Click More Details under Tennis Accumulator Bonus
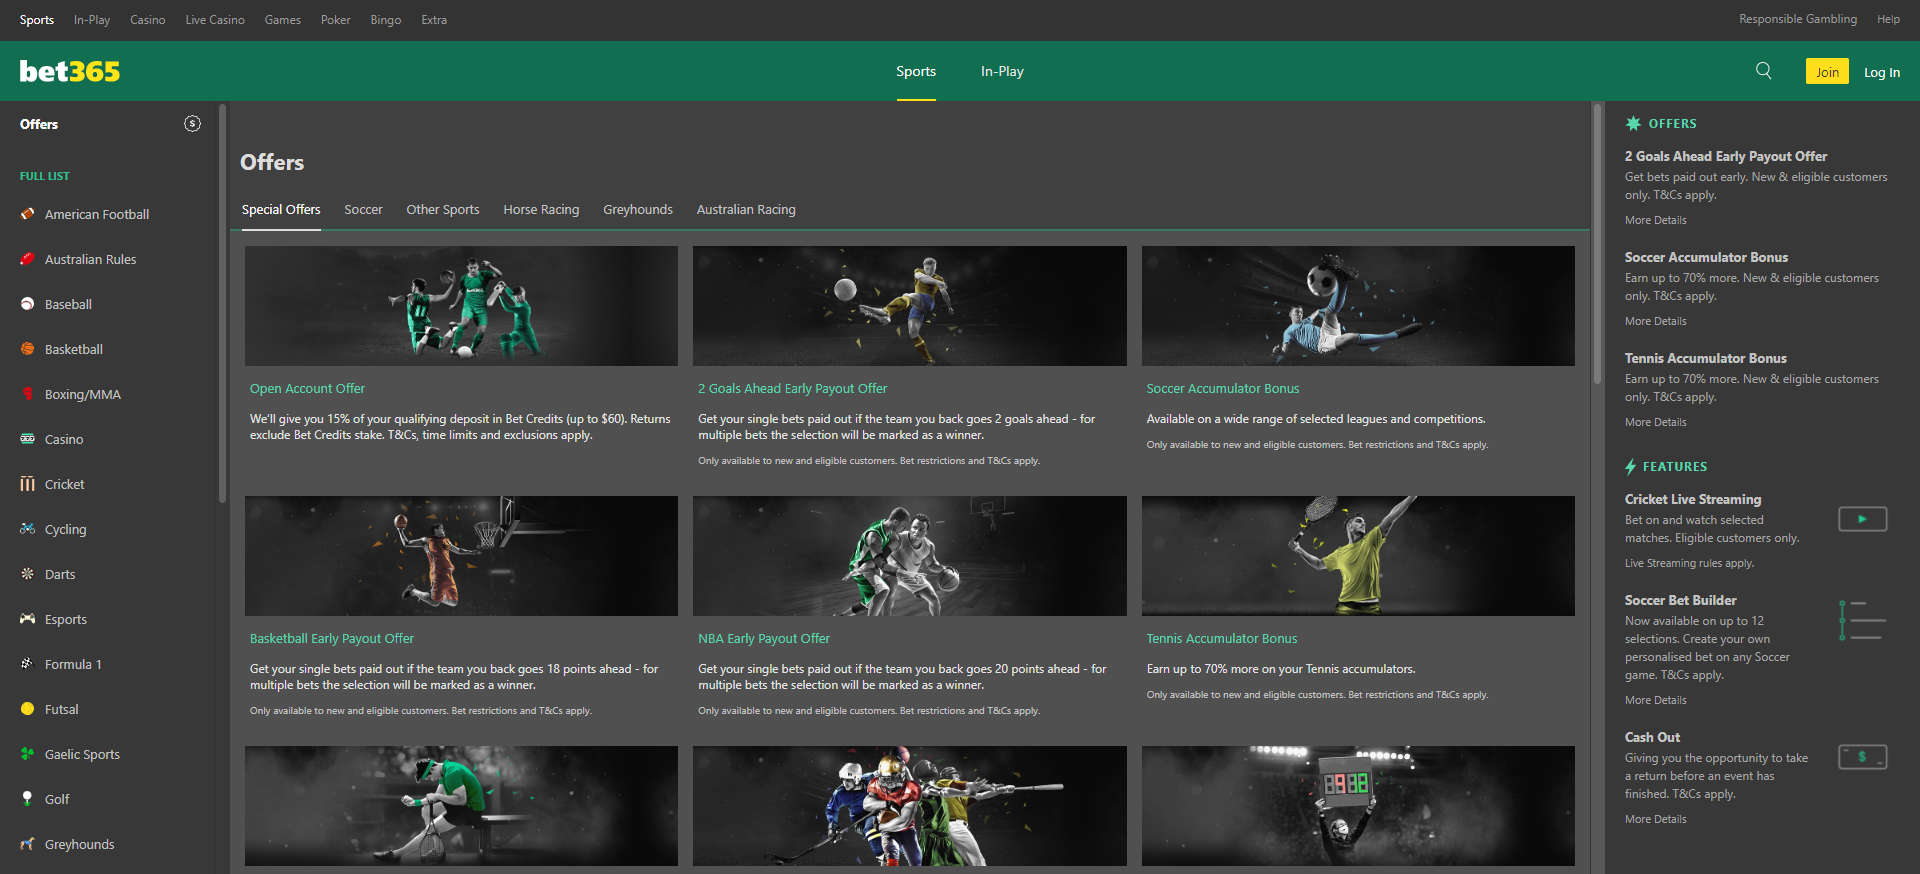The width and height of the screenshot is (1920, 874). (x=1655, y=422)
